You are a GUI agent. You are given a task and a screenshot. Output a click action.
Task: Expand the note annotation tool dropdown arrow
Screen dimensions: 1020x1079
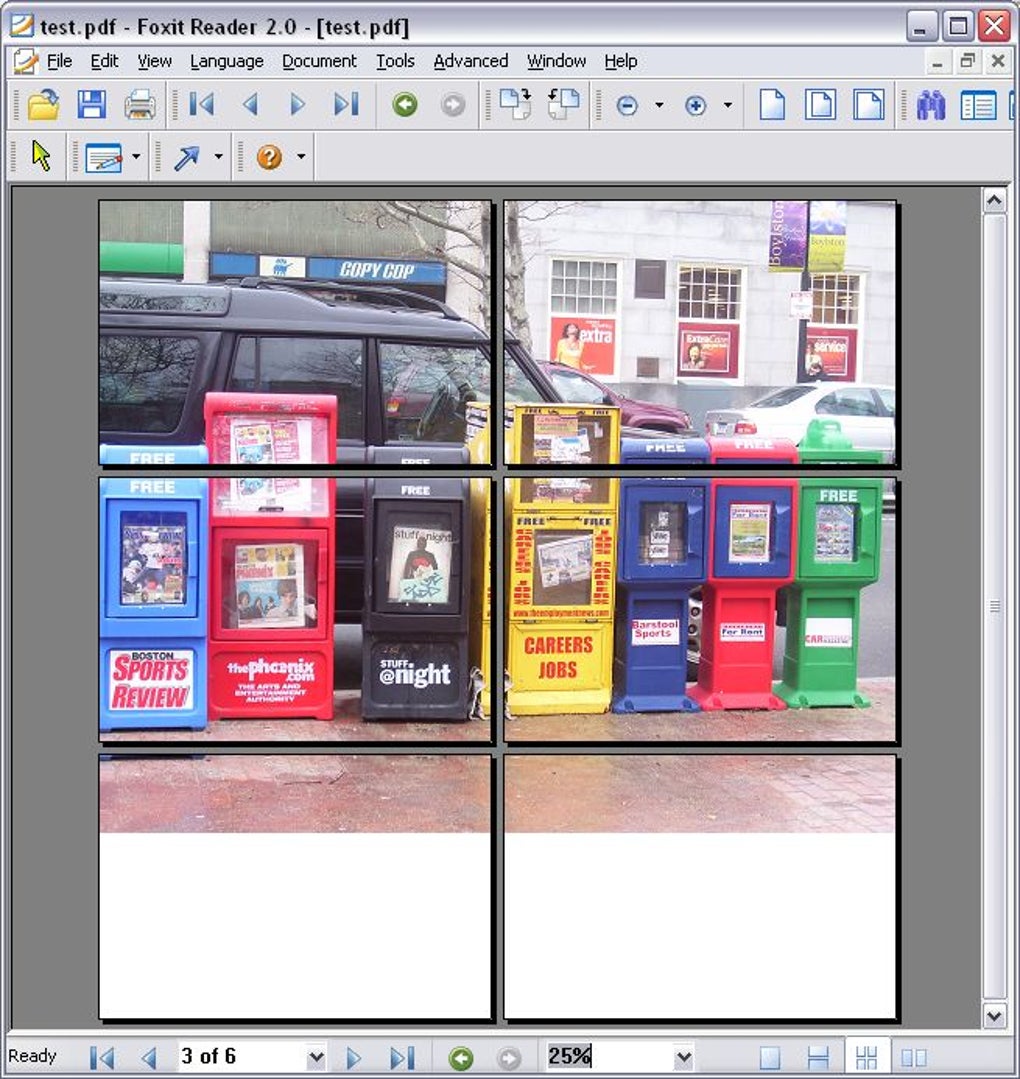[136, 157]
